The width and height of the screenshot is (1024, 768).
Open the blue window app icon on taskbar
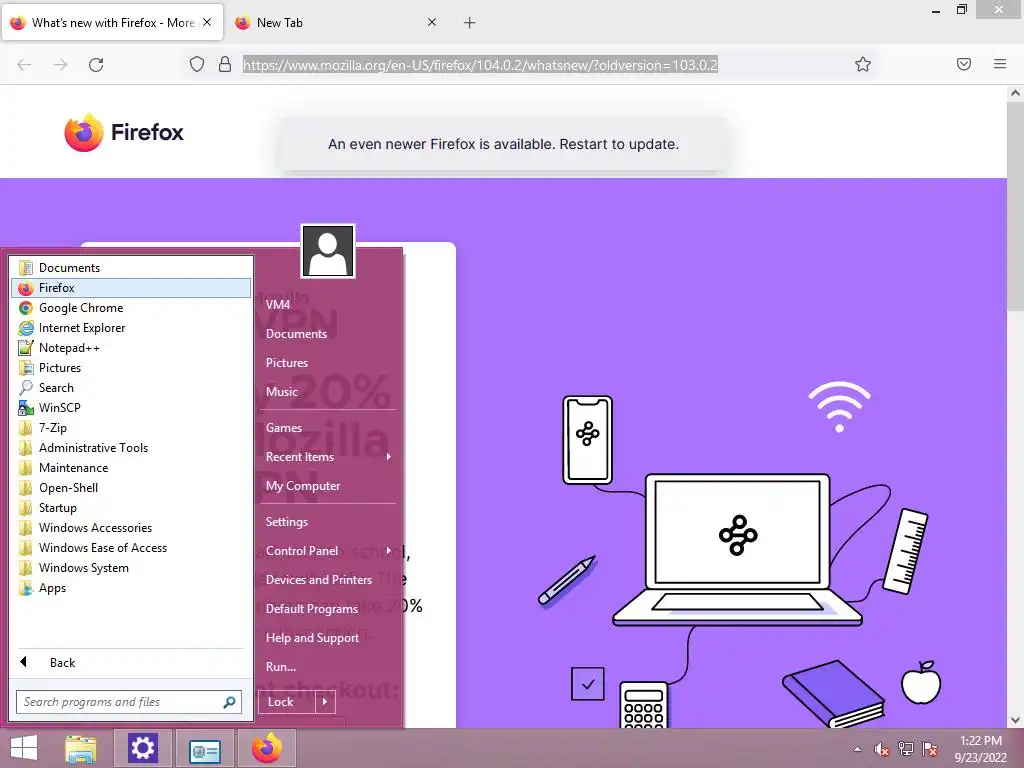204,750
